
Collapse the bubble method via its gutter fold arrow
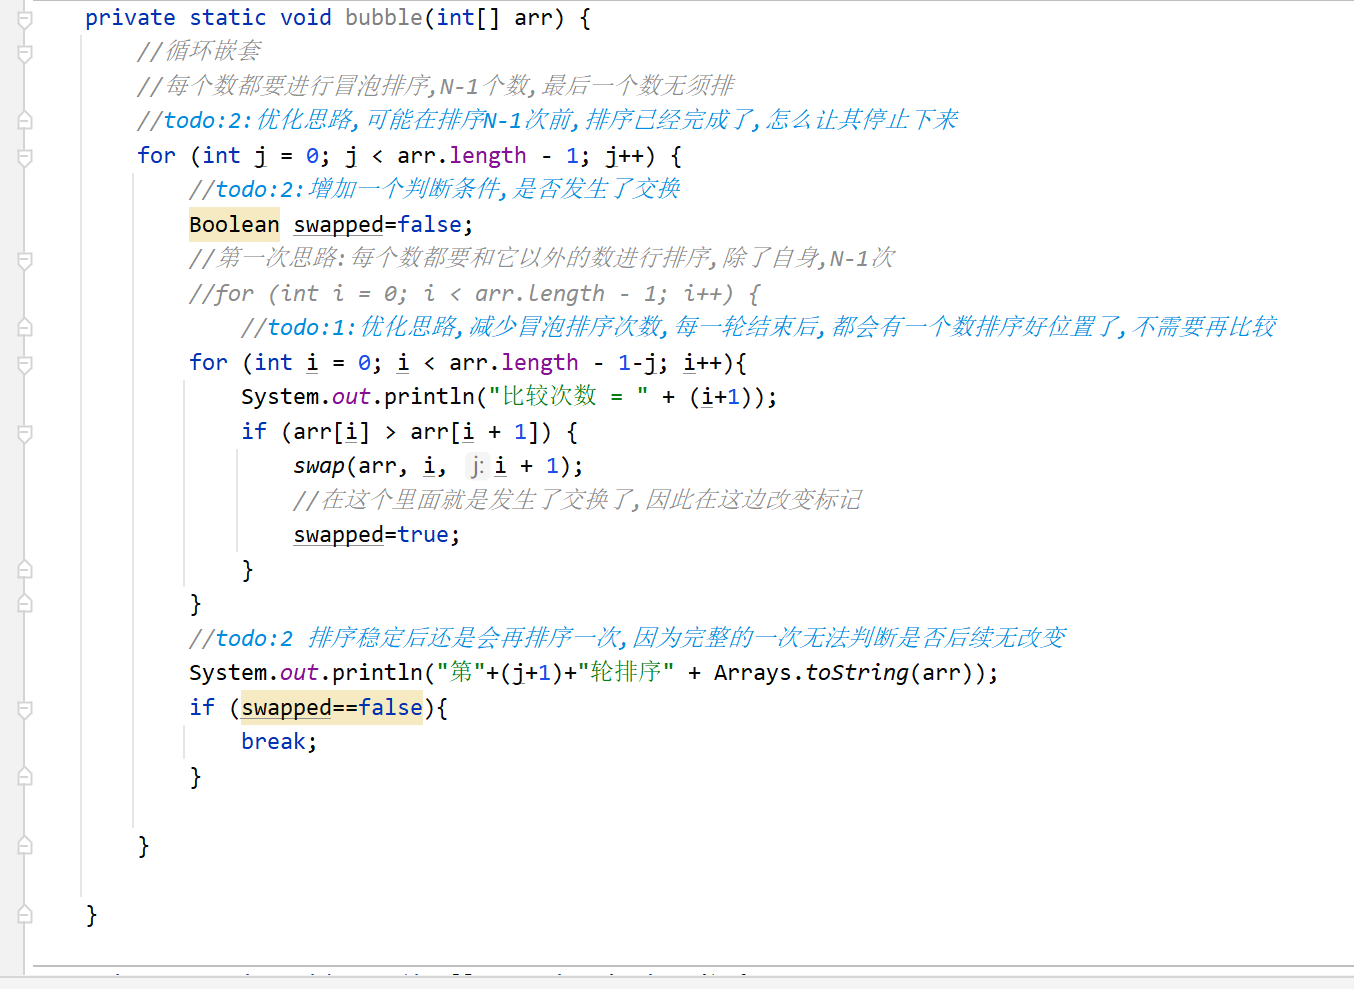tap(22, 17)
